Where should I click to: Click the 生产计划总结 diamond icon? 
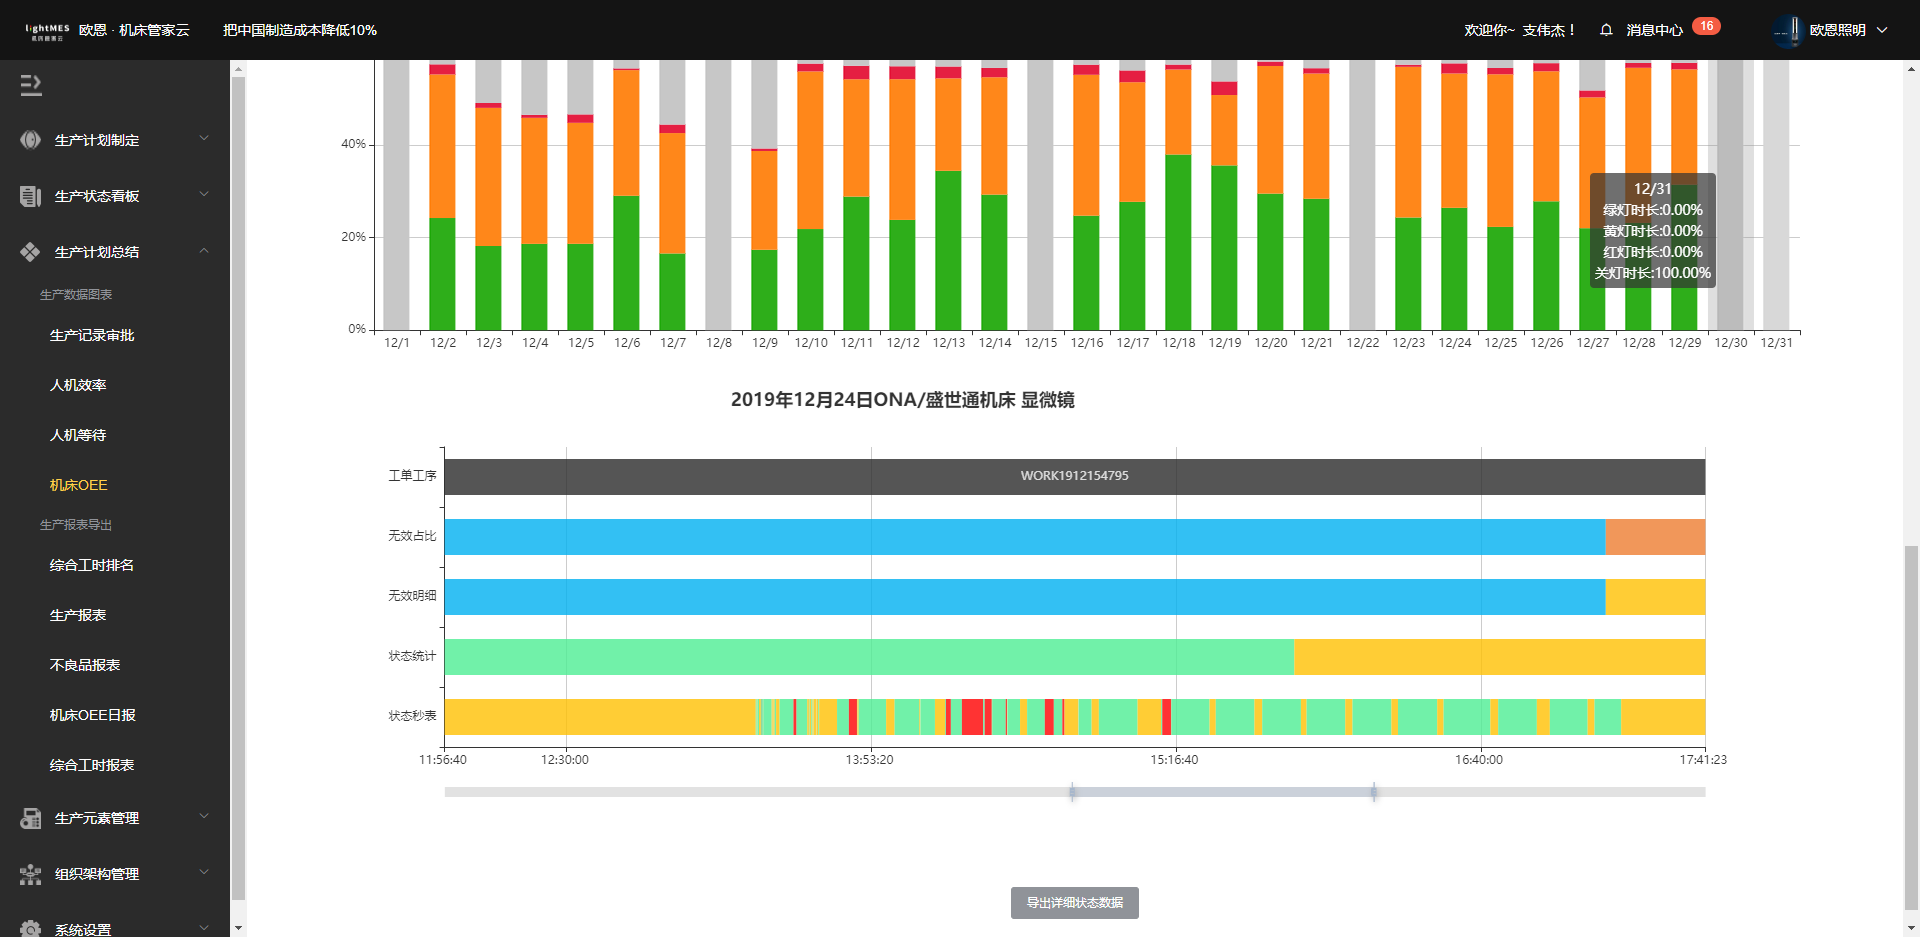(x=31, y=252)
